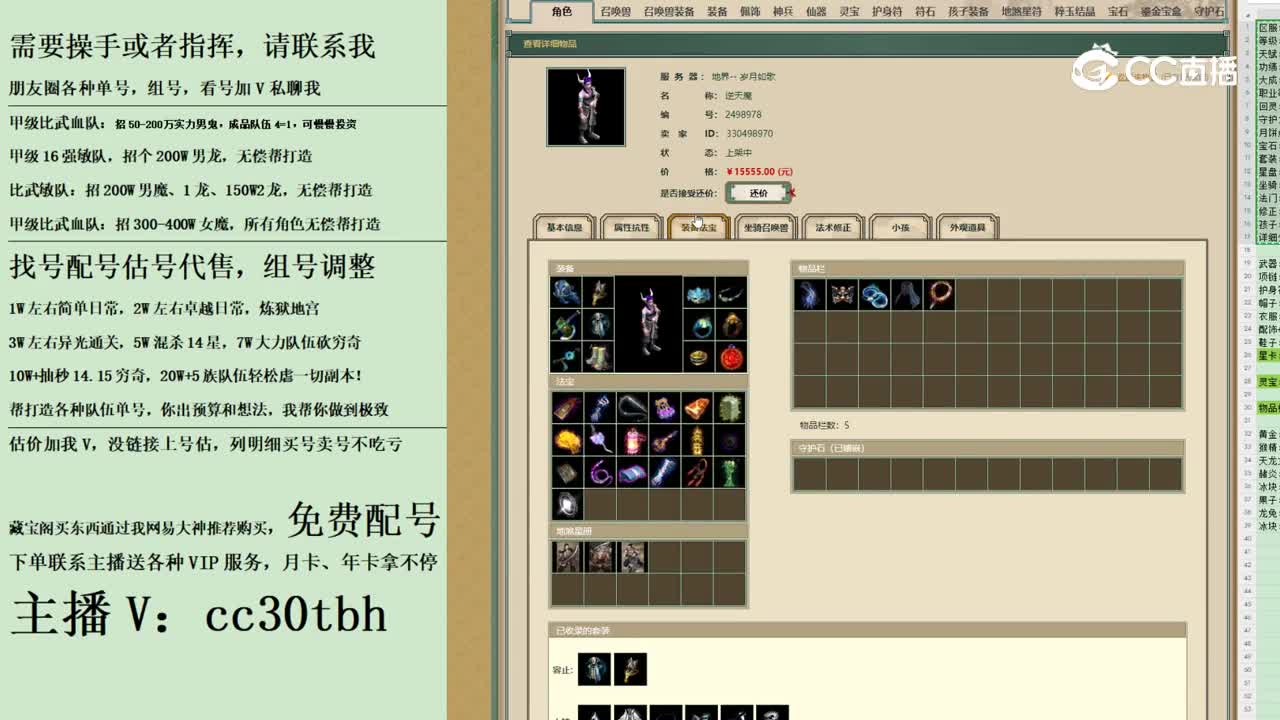Inspect the blue key-shaped equipment icon
1280x720 pixels.
(x=566, y=357)
